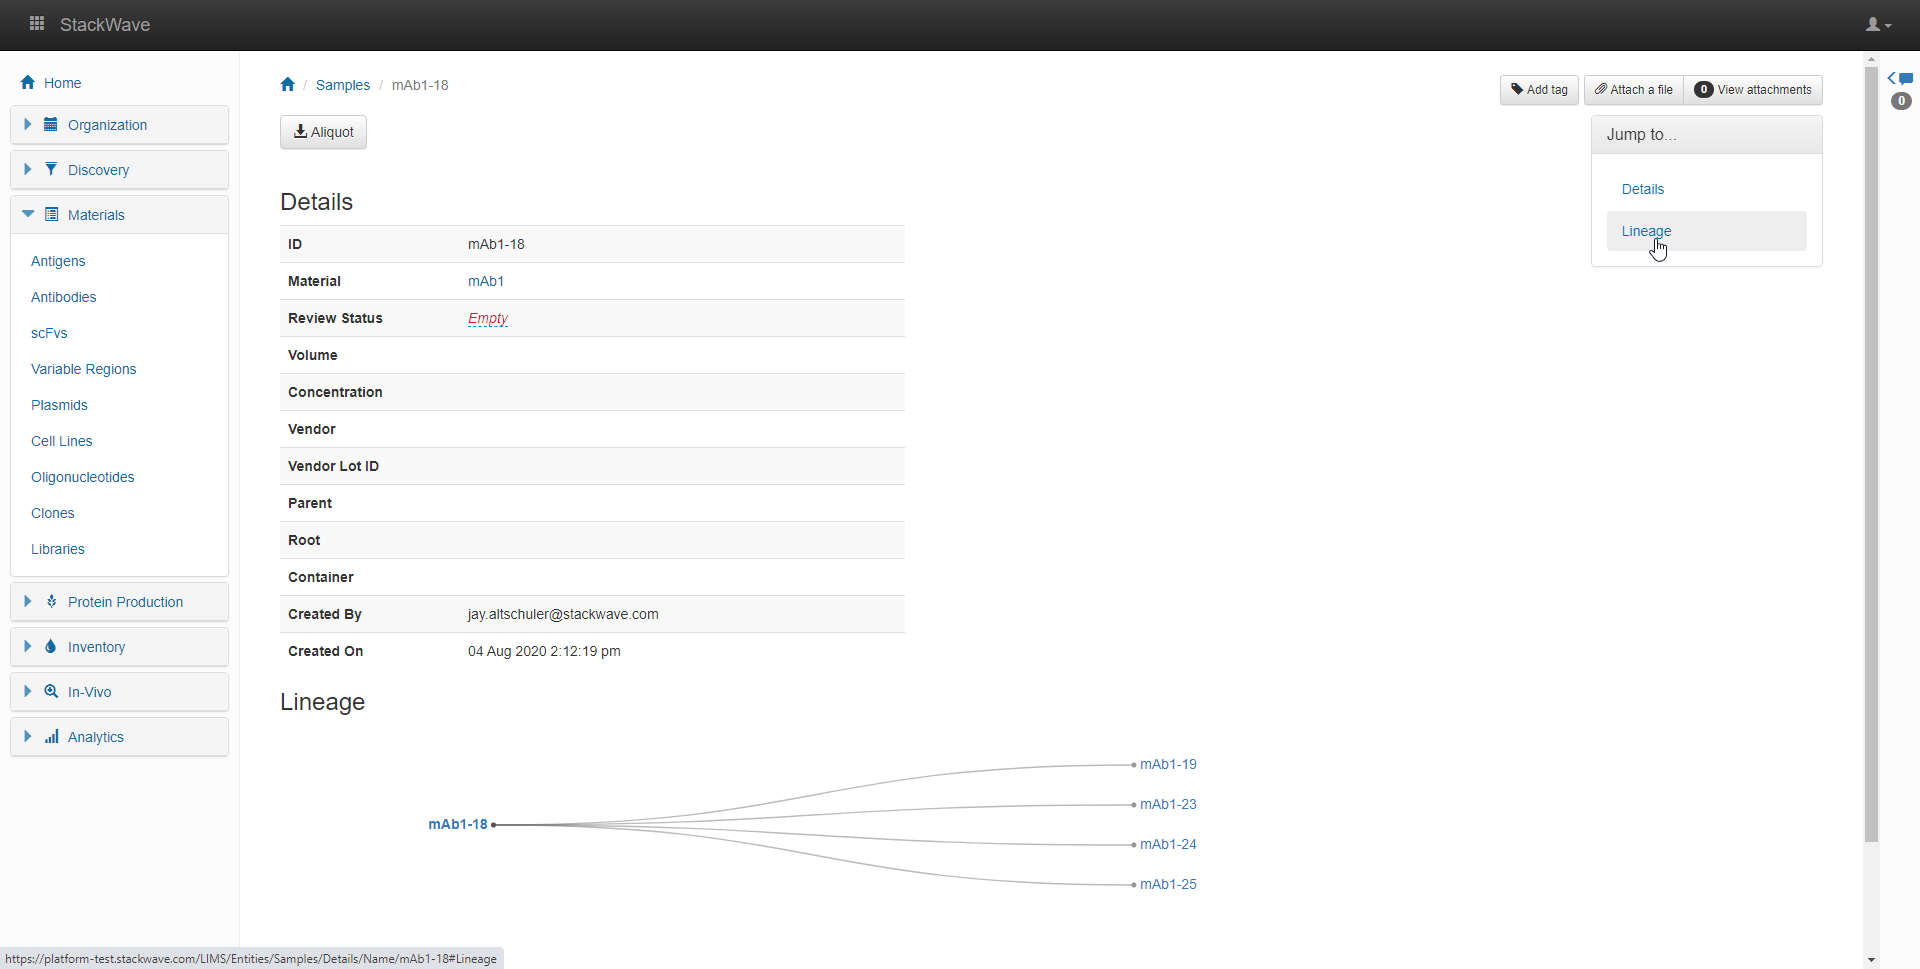Open the StackWave apps grid icon
The width and height of the screenshot is (1920, 969).
(37, 24)
